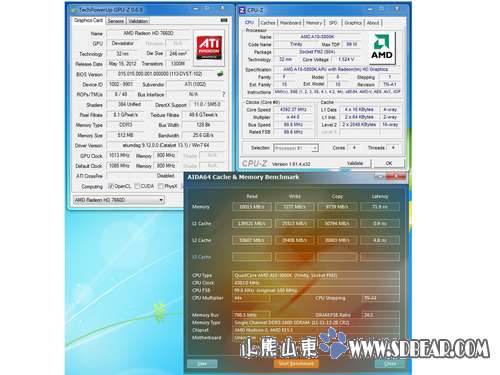Click the BIOS save chip icon
Viewport: 500px width, 375px height.
220,74
